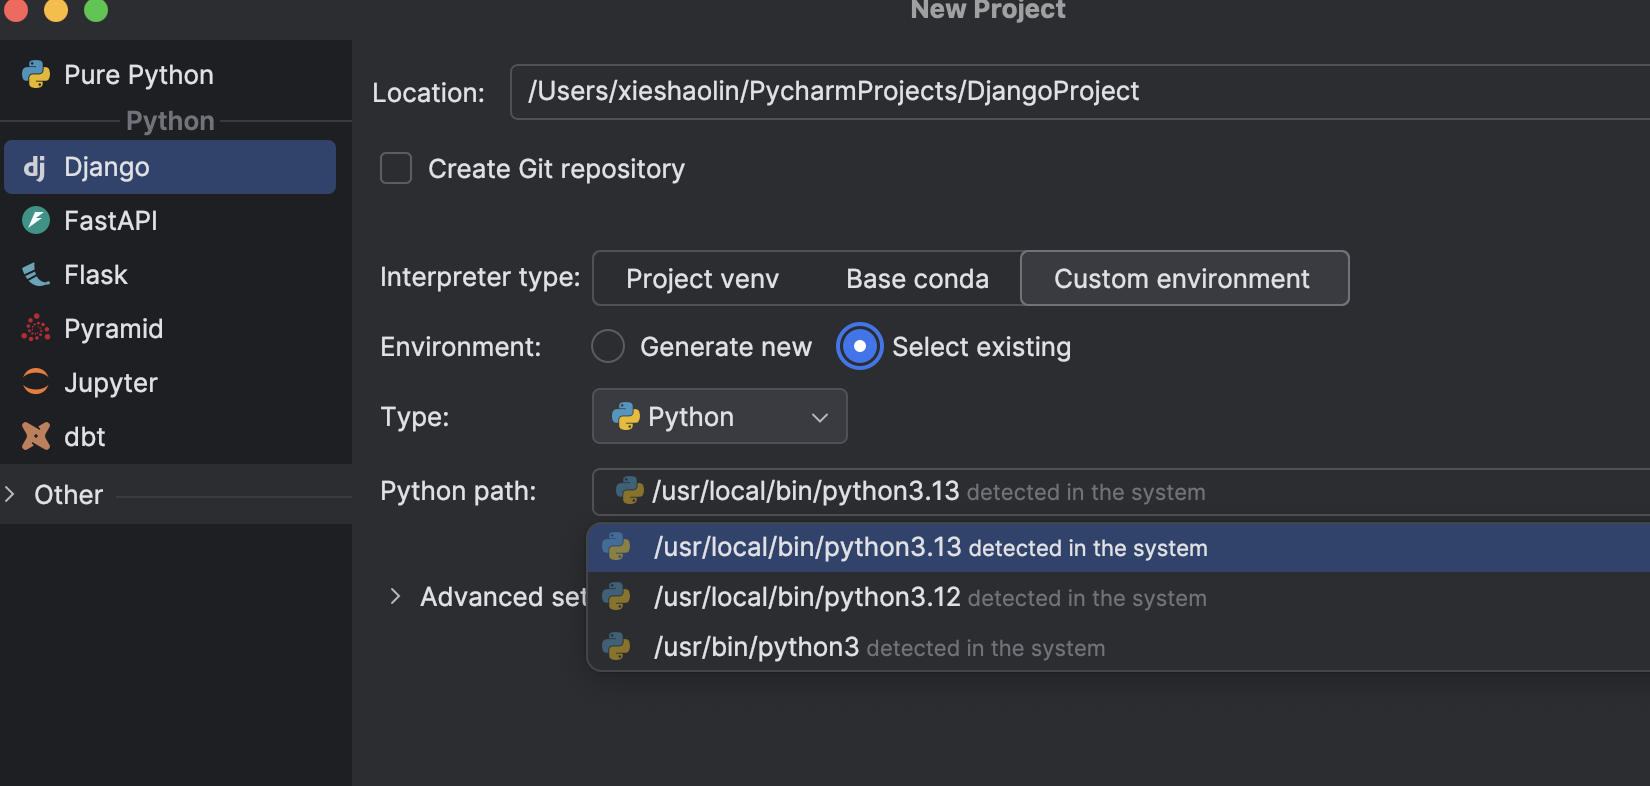
Task: Click the Jupyter icon
Action: coord(36,382)
